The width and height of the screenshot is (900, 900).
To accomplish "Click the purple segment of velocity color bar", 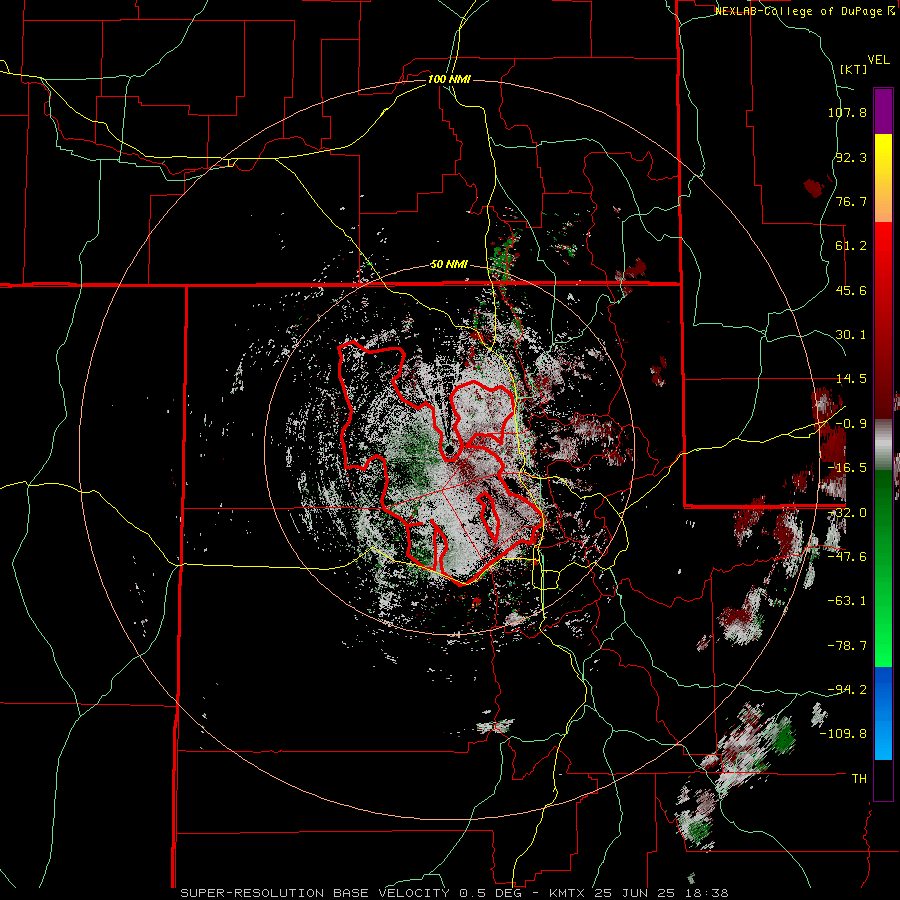I will (x=883, y=111).
